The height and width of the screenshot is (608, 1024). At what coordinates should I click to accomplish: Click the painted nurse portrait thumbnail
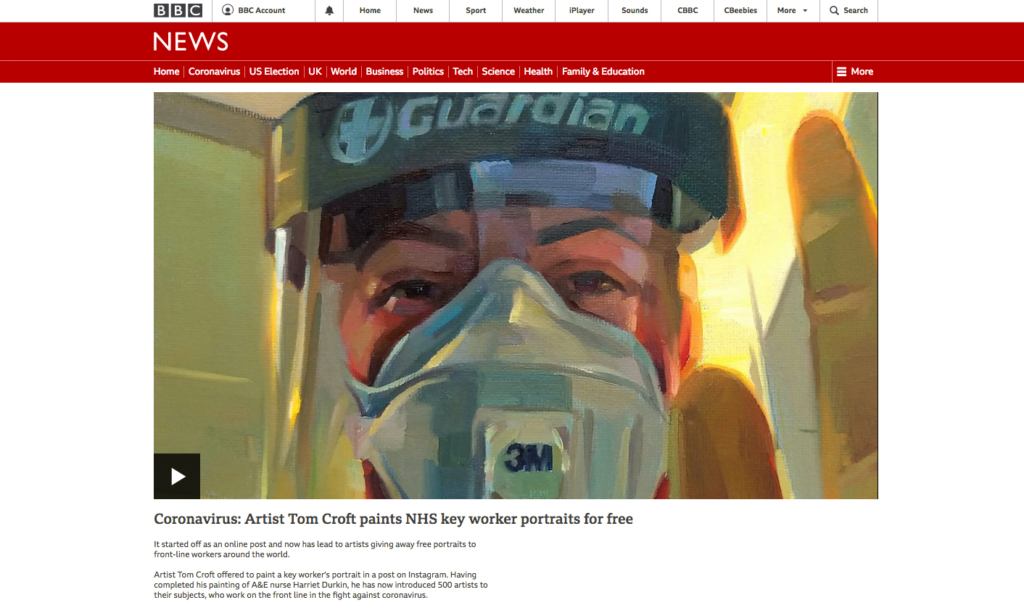[x=516, y=295]
